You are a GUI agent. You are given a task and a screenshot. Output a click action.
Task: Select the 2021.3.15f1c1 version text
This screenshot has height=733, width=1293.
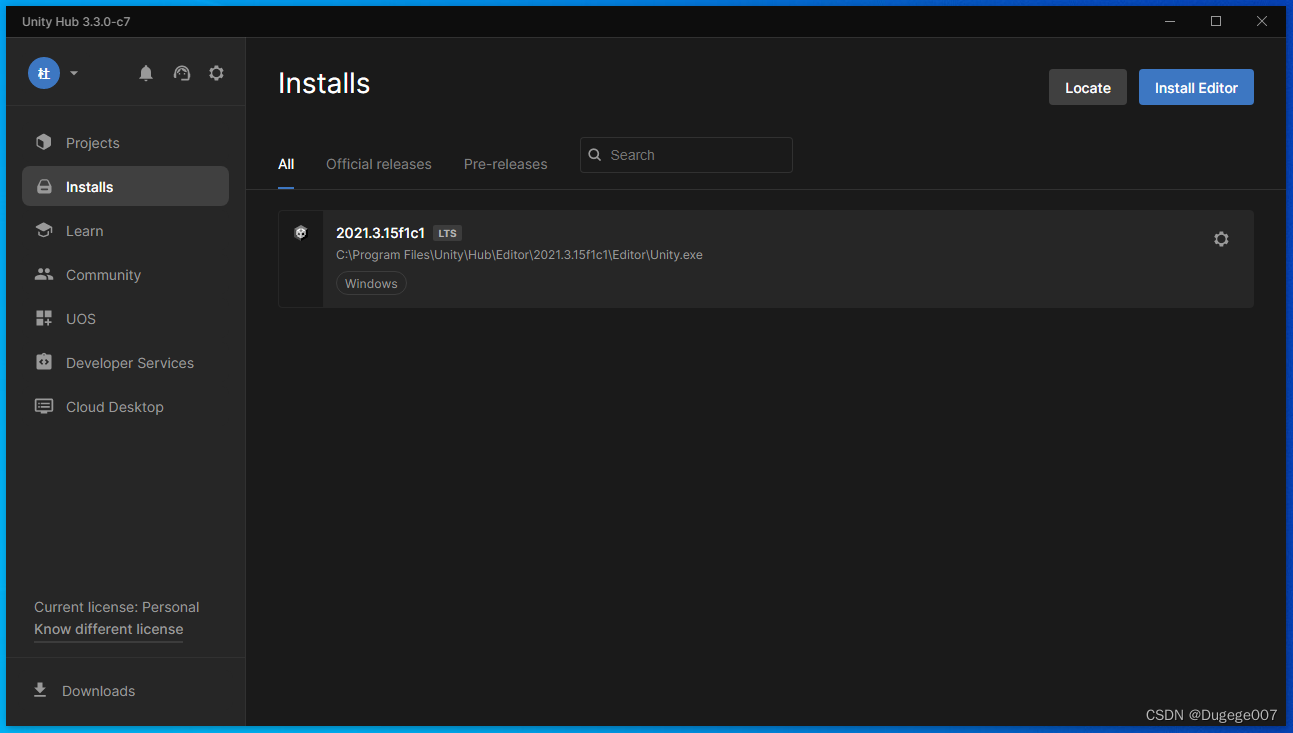click(380, 233)
